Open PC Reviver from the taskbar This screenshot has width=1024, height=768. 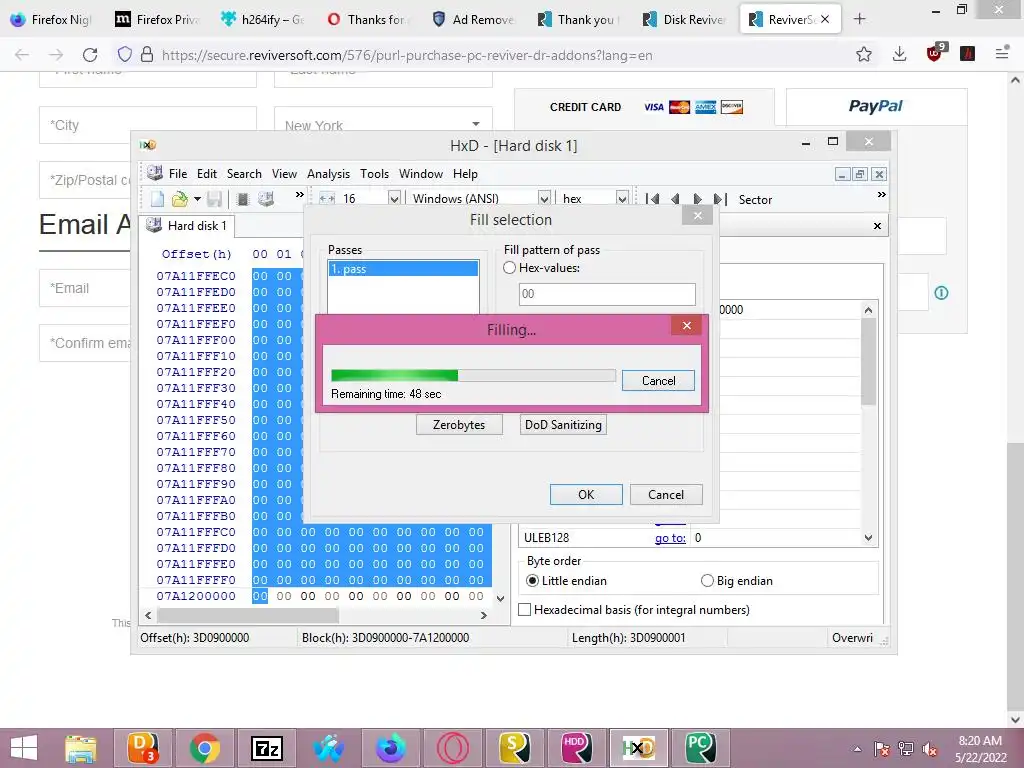point(700,748)
